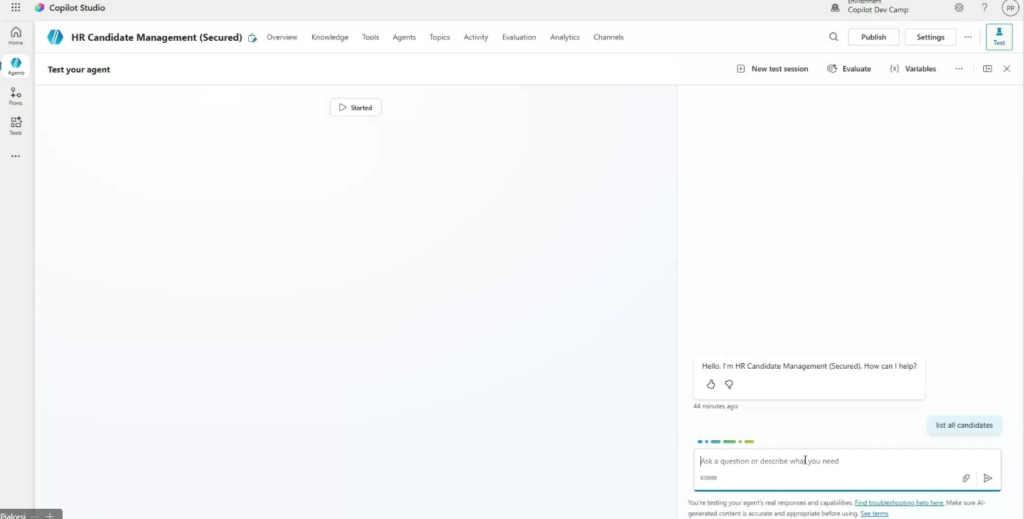Image resolution: width=1024 pixels, height=519 pixels.
Task: Open test pane overflow menu ellipsis
Action: point(959,69)
